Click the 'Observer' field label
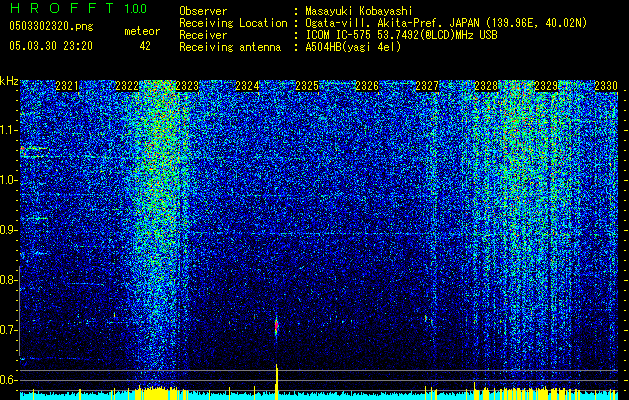Screen dimensions: 629x400 203,11
